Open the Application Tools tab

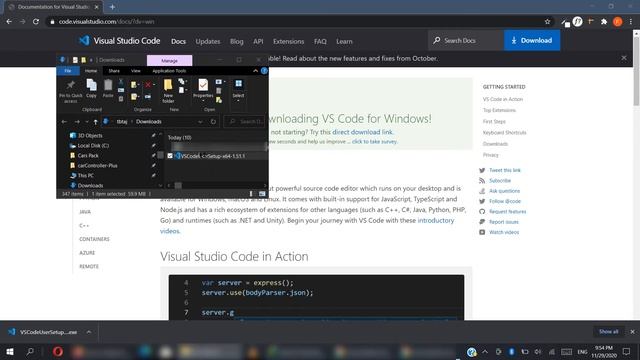(x=169, y=71)
